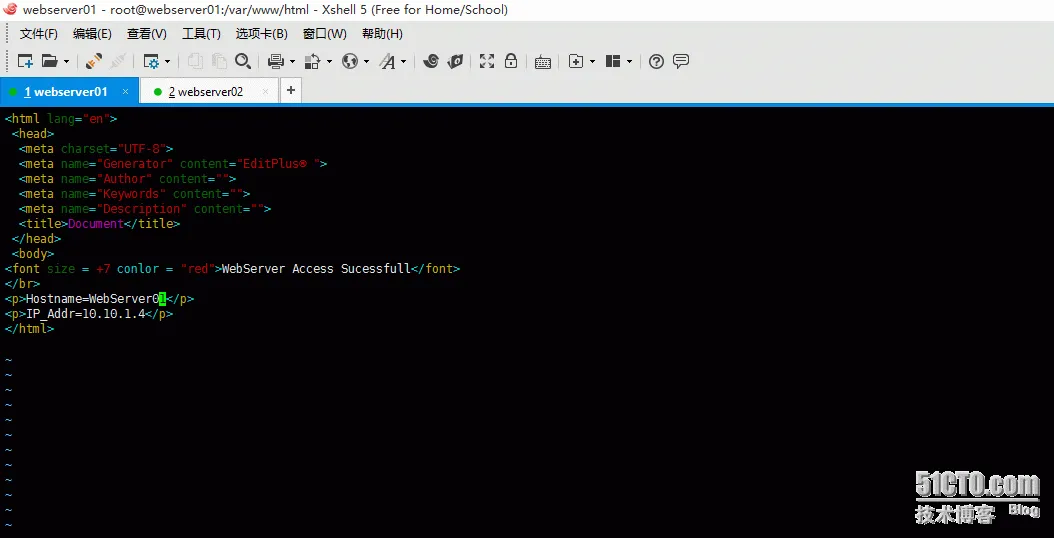Open session Properties gear icon
This screenshot has width=1054, height=538.
pos(151,61)
